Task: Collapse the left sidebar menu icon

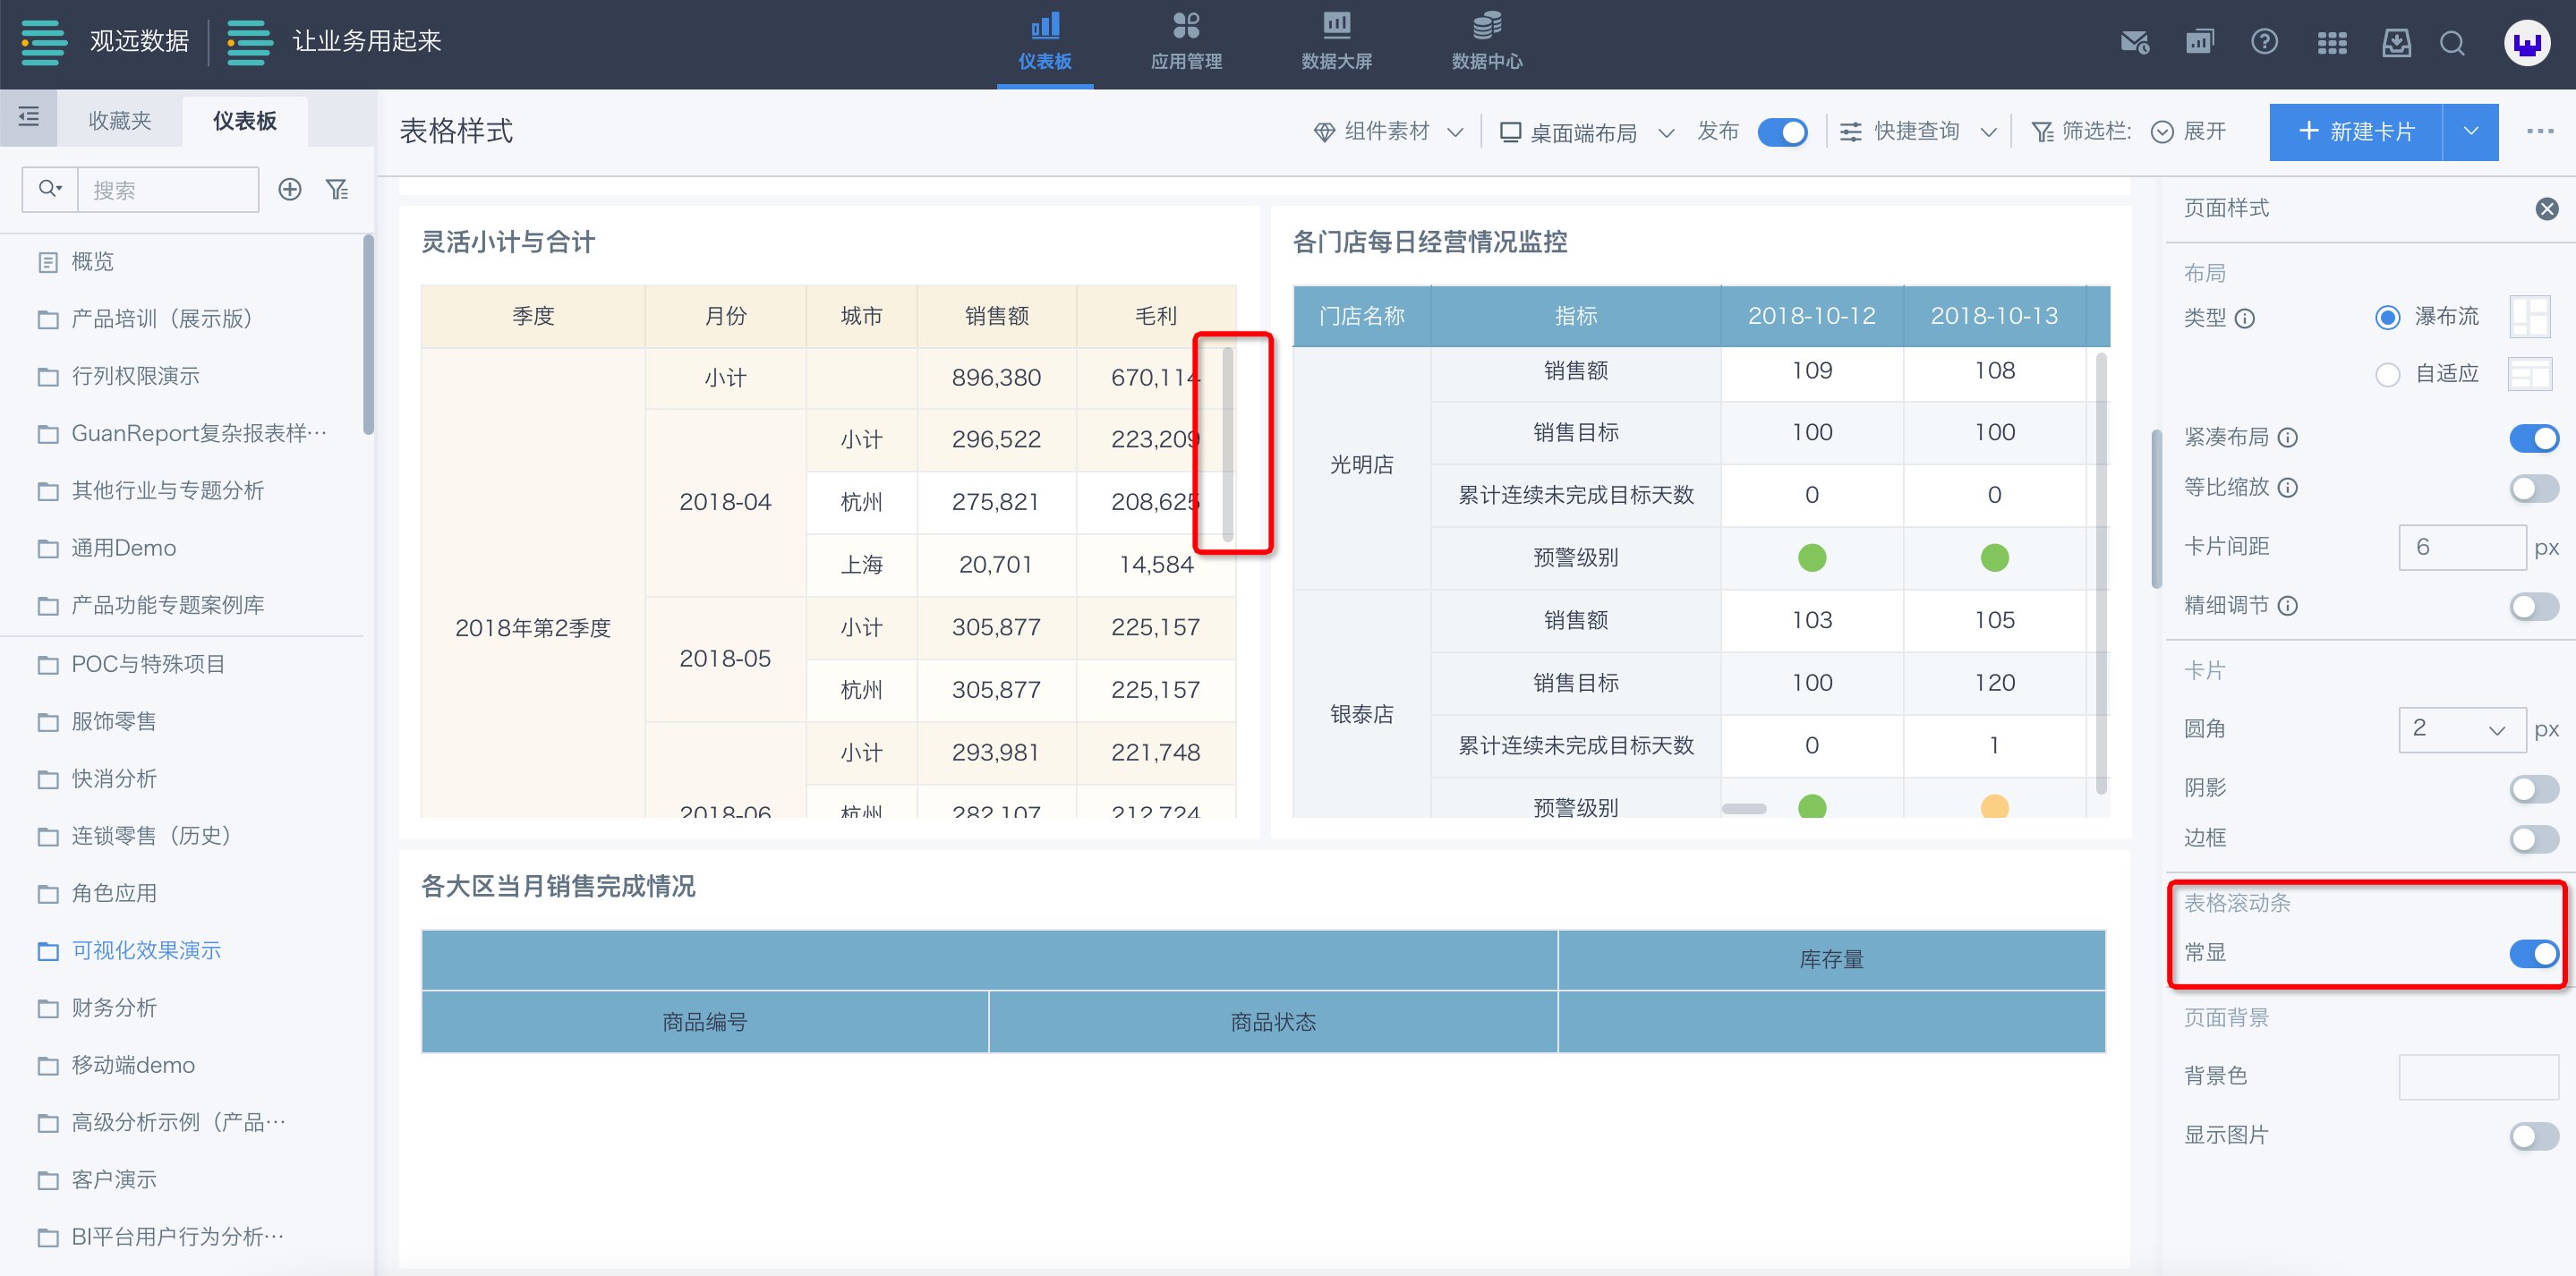Action: coord(29,118)
